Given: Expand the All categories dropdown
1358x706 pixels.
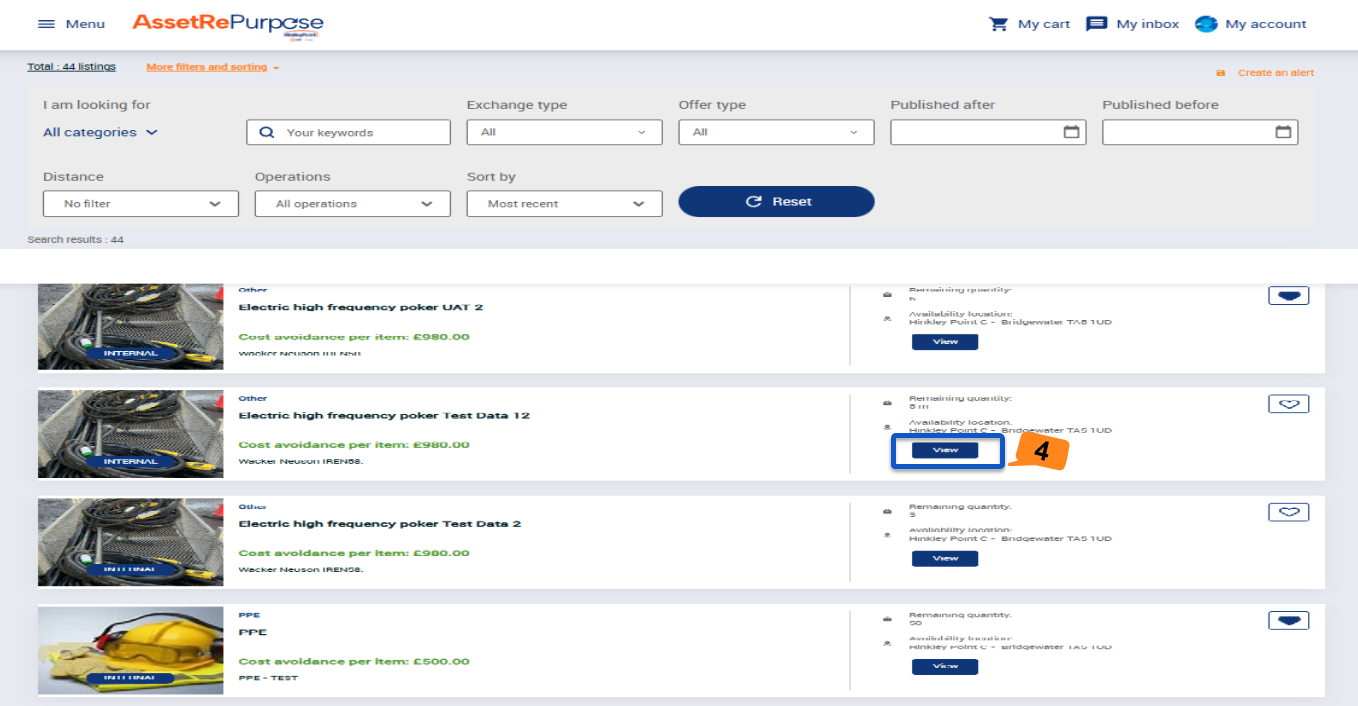Looking at the screenshot, I should [100, 132].
